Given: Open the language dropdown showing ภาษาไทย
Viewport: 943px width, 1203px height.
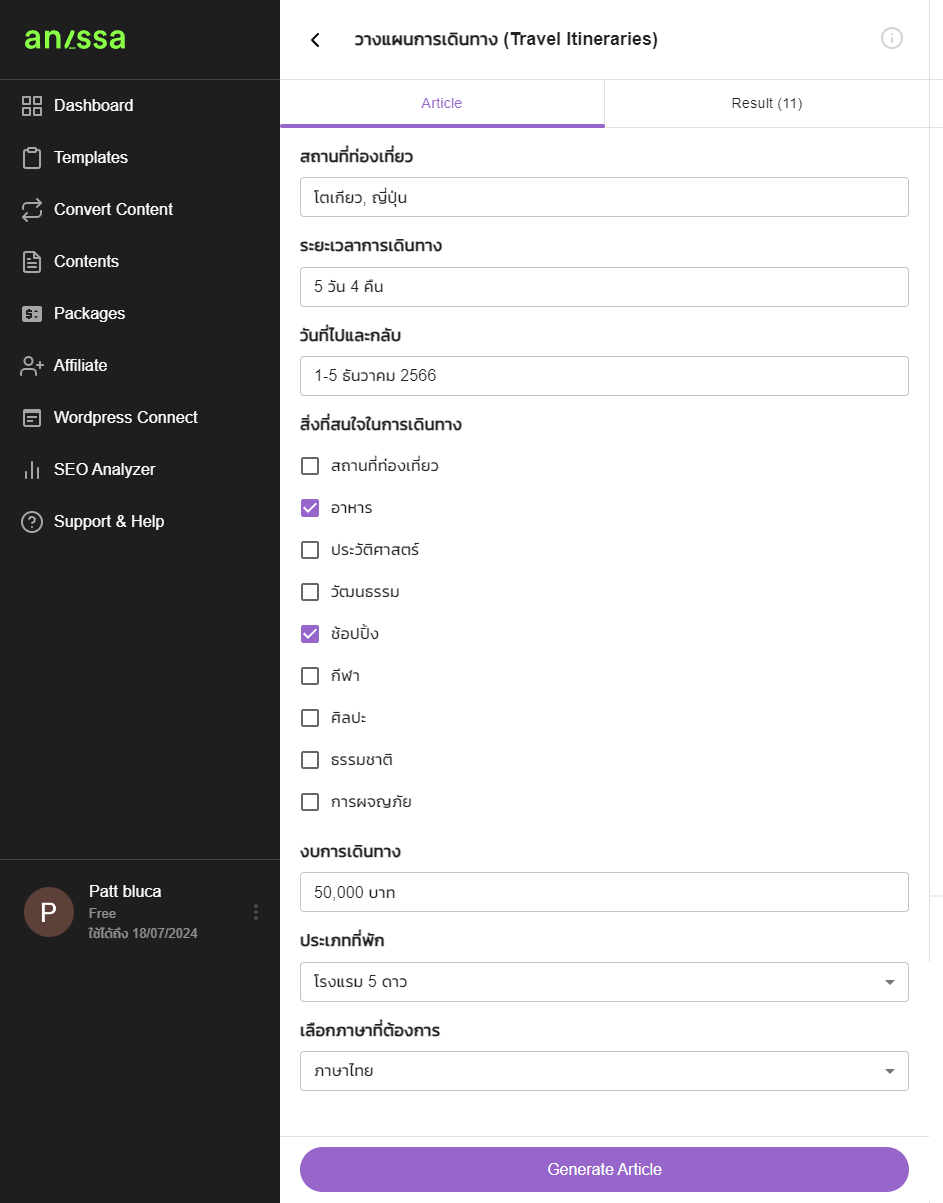Looking at the screenshot, I should [604, 1071].
